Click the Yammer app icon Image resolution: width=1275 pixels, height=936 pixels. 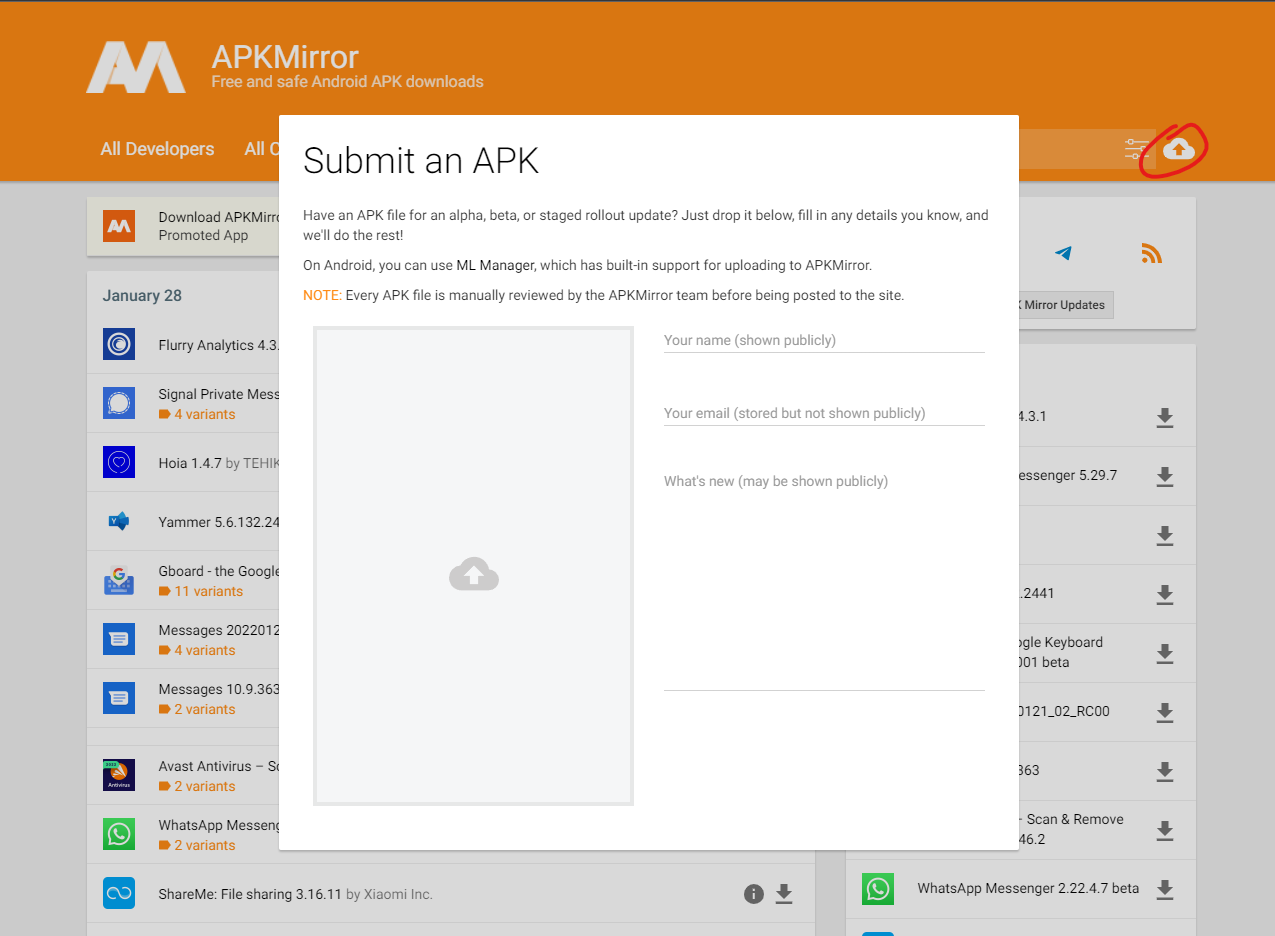pyautogui.click(x=119, y=521)
